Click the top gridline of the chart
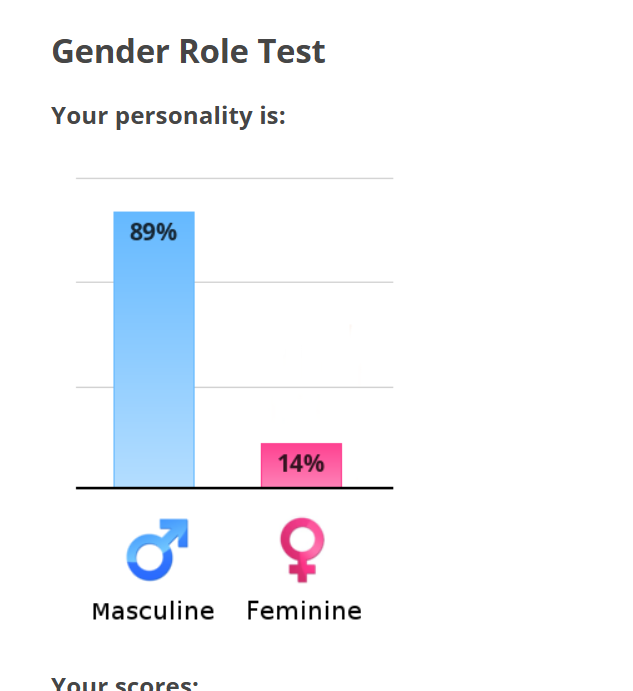Screen dimensions: 633x691 point(235,178)
